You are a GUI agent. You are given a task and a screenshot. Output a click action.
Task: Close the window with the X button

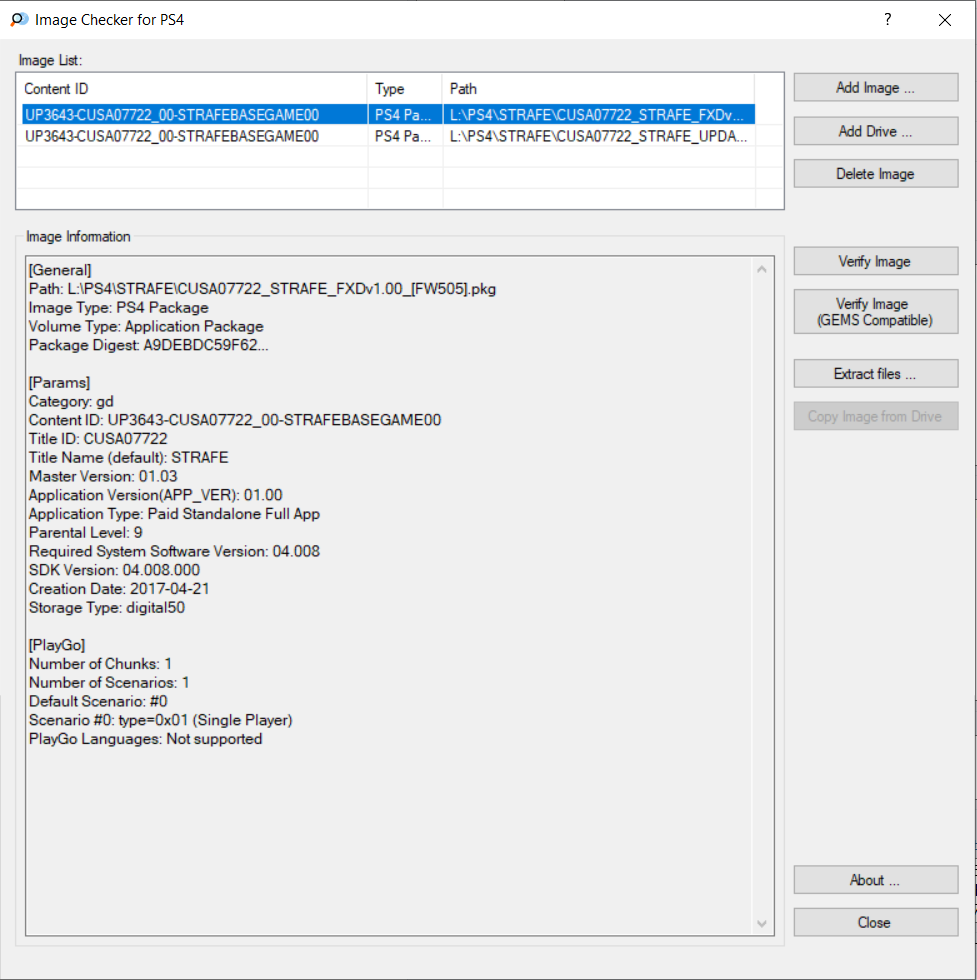(x=944, y=20)
